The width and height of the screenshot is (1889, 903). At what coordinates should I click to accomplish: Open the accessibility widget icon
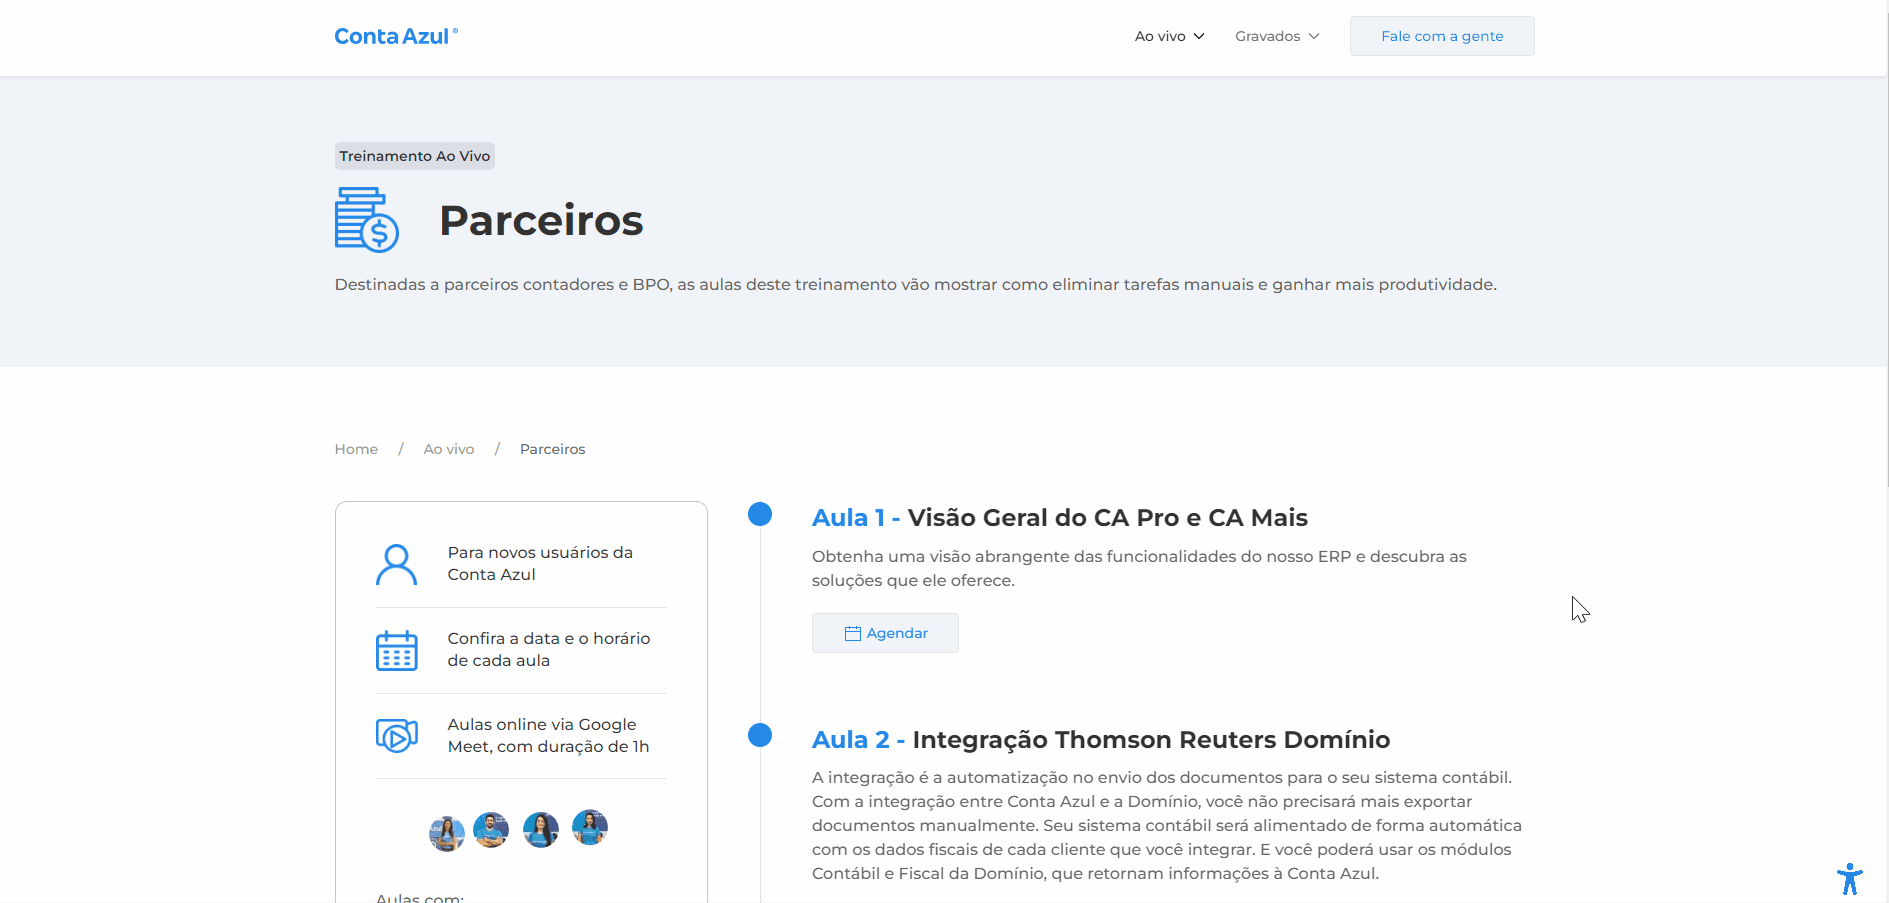click(1850, 879)
